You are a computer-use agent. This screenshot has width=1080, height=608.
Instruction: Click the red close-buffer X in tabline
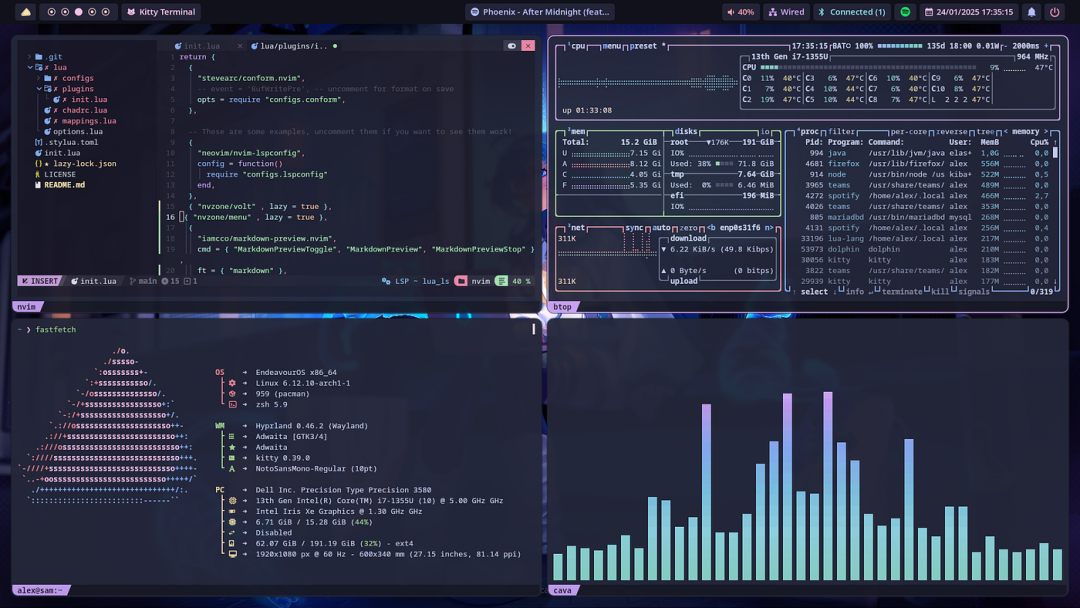(528, 46)
